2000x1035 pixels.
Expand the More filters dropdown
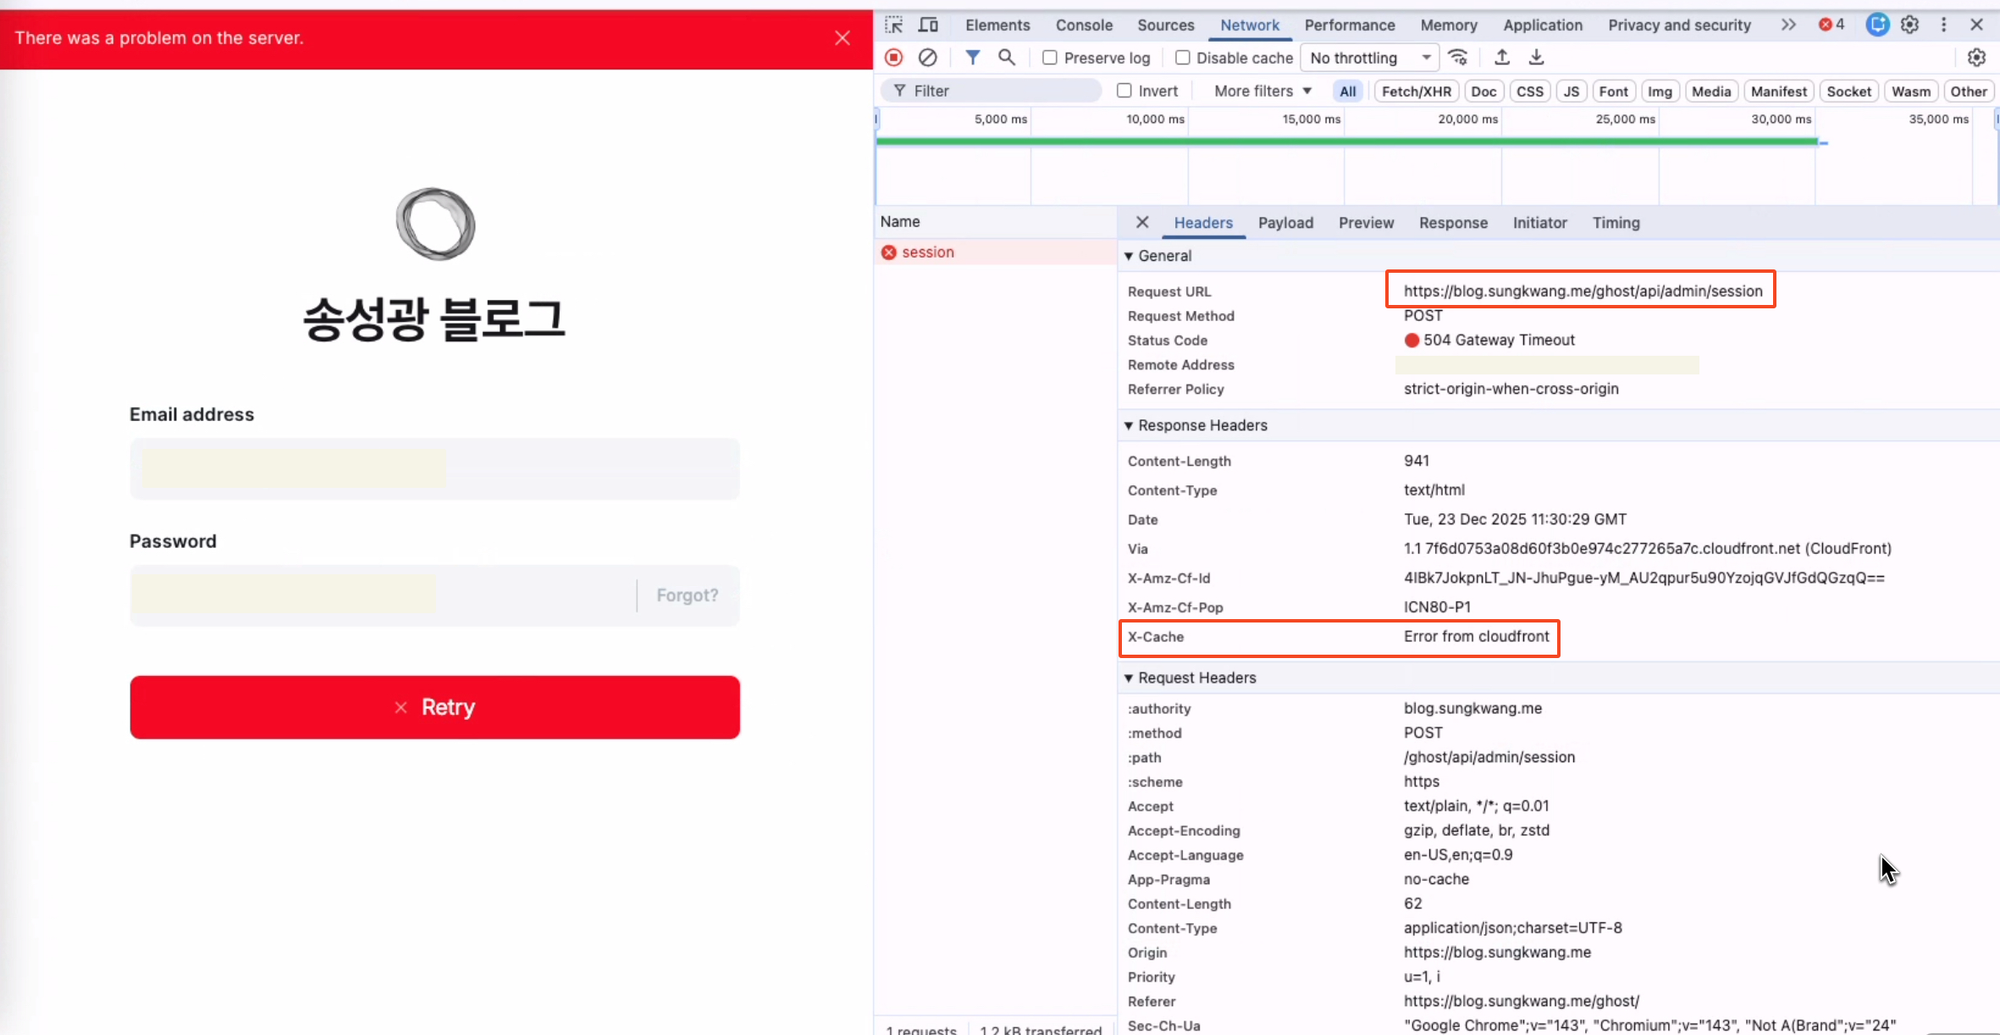pos(1262,91)
